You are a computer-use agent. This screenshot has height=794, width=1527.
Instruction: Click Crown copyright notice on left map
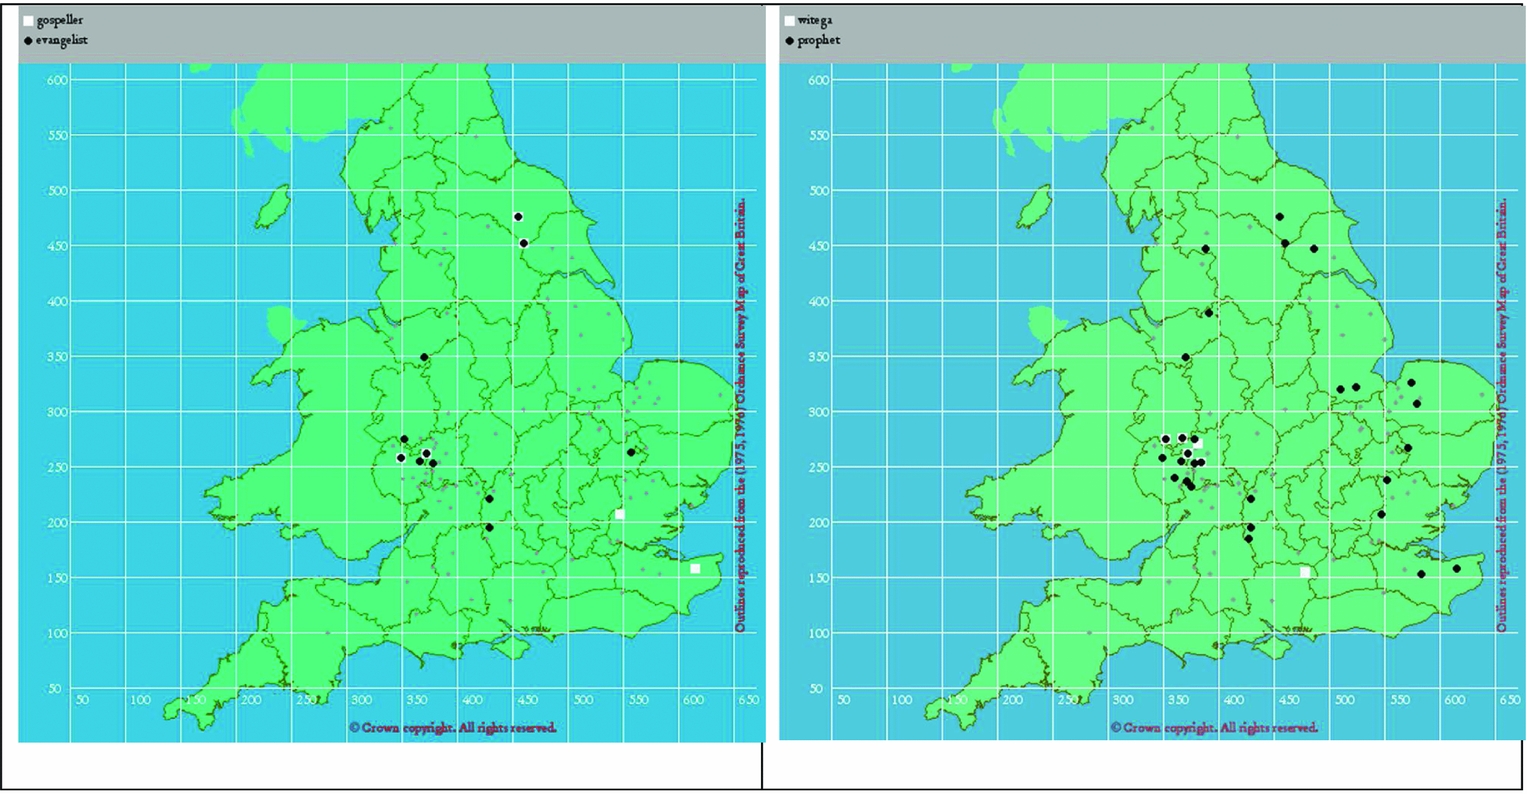453,727
